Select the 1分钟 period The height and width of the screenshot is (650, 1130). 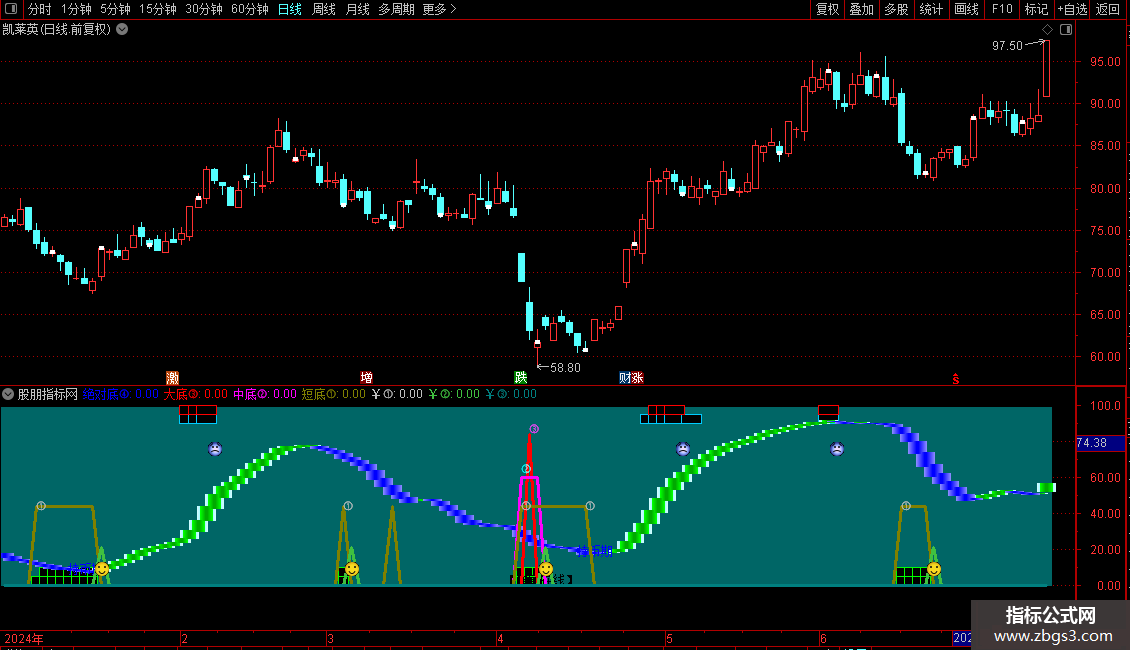76,9
